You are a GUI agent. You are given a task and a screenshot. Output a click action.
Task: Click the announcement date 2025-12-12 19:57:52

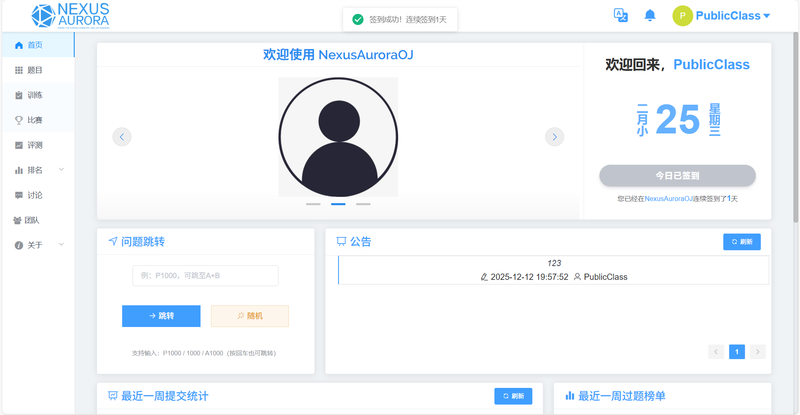pos(529,277)
